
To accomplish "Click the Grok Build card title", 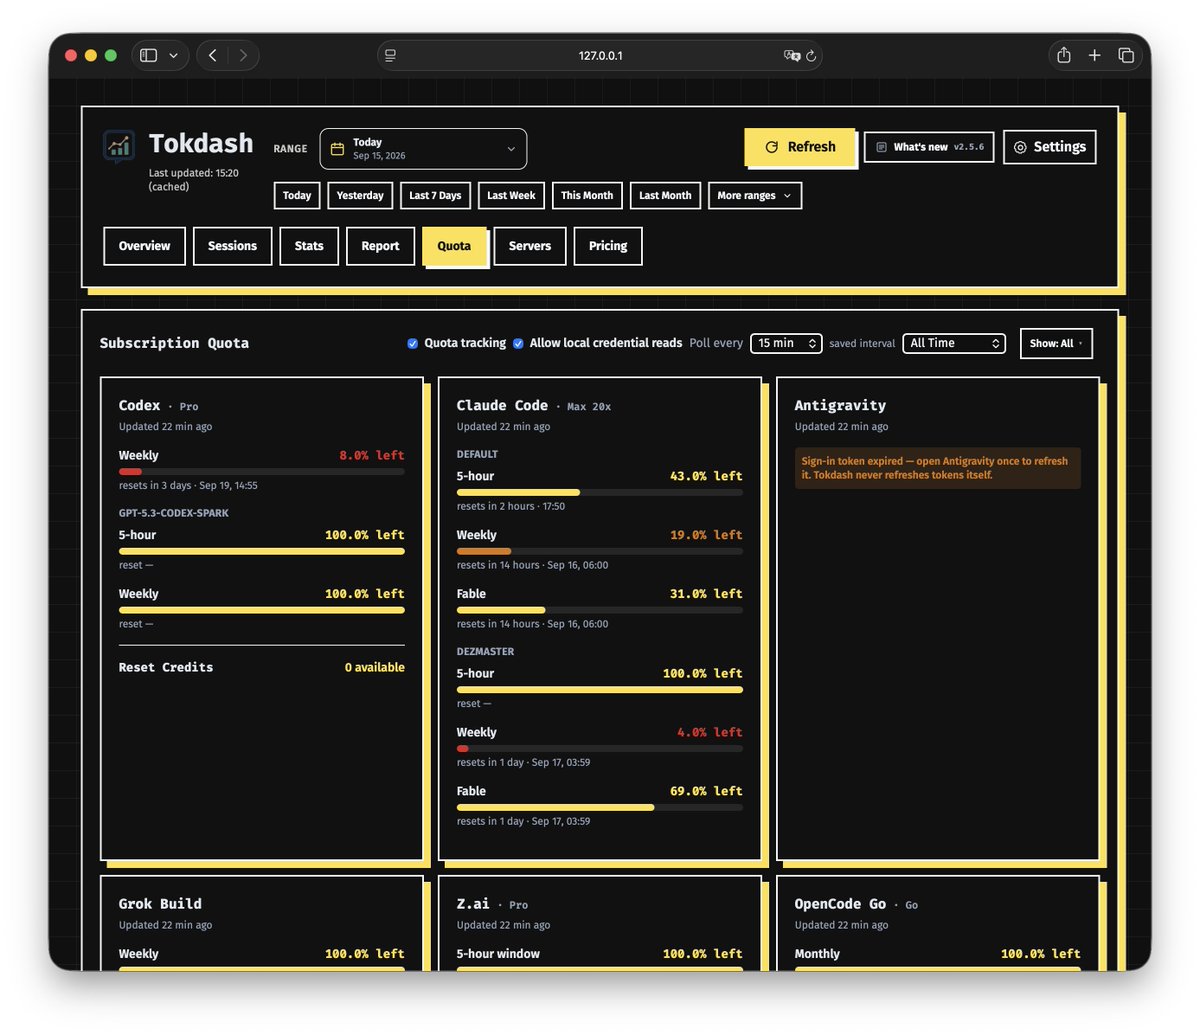I will (160, 903).
